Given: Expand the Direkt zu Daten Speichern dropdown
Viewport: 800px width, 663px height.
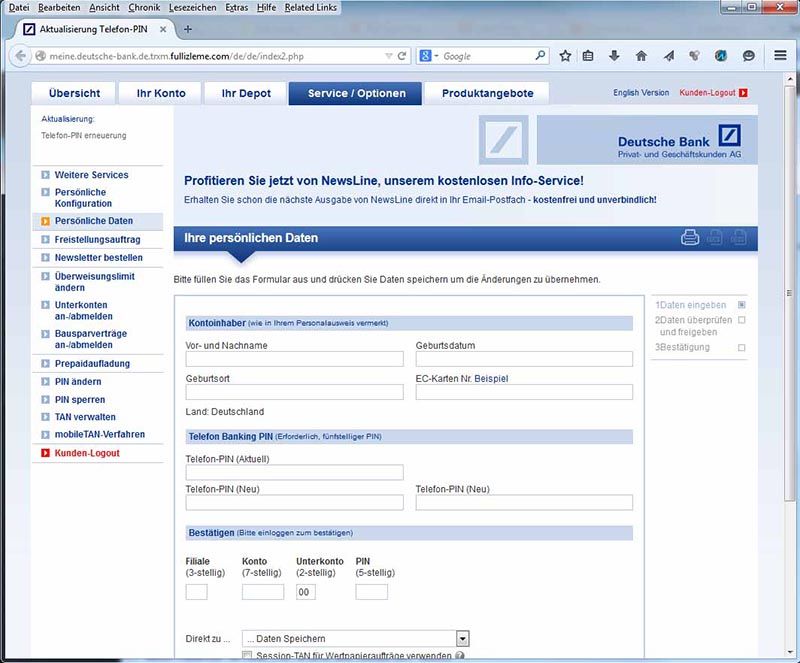Looking at the screenshot, I should 462,639.
